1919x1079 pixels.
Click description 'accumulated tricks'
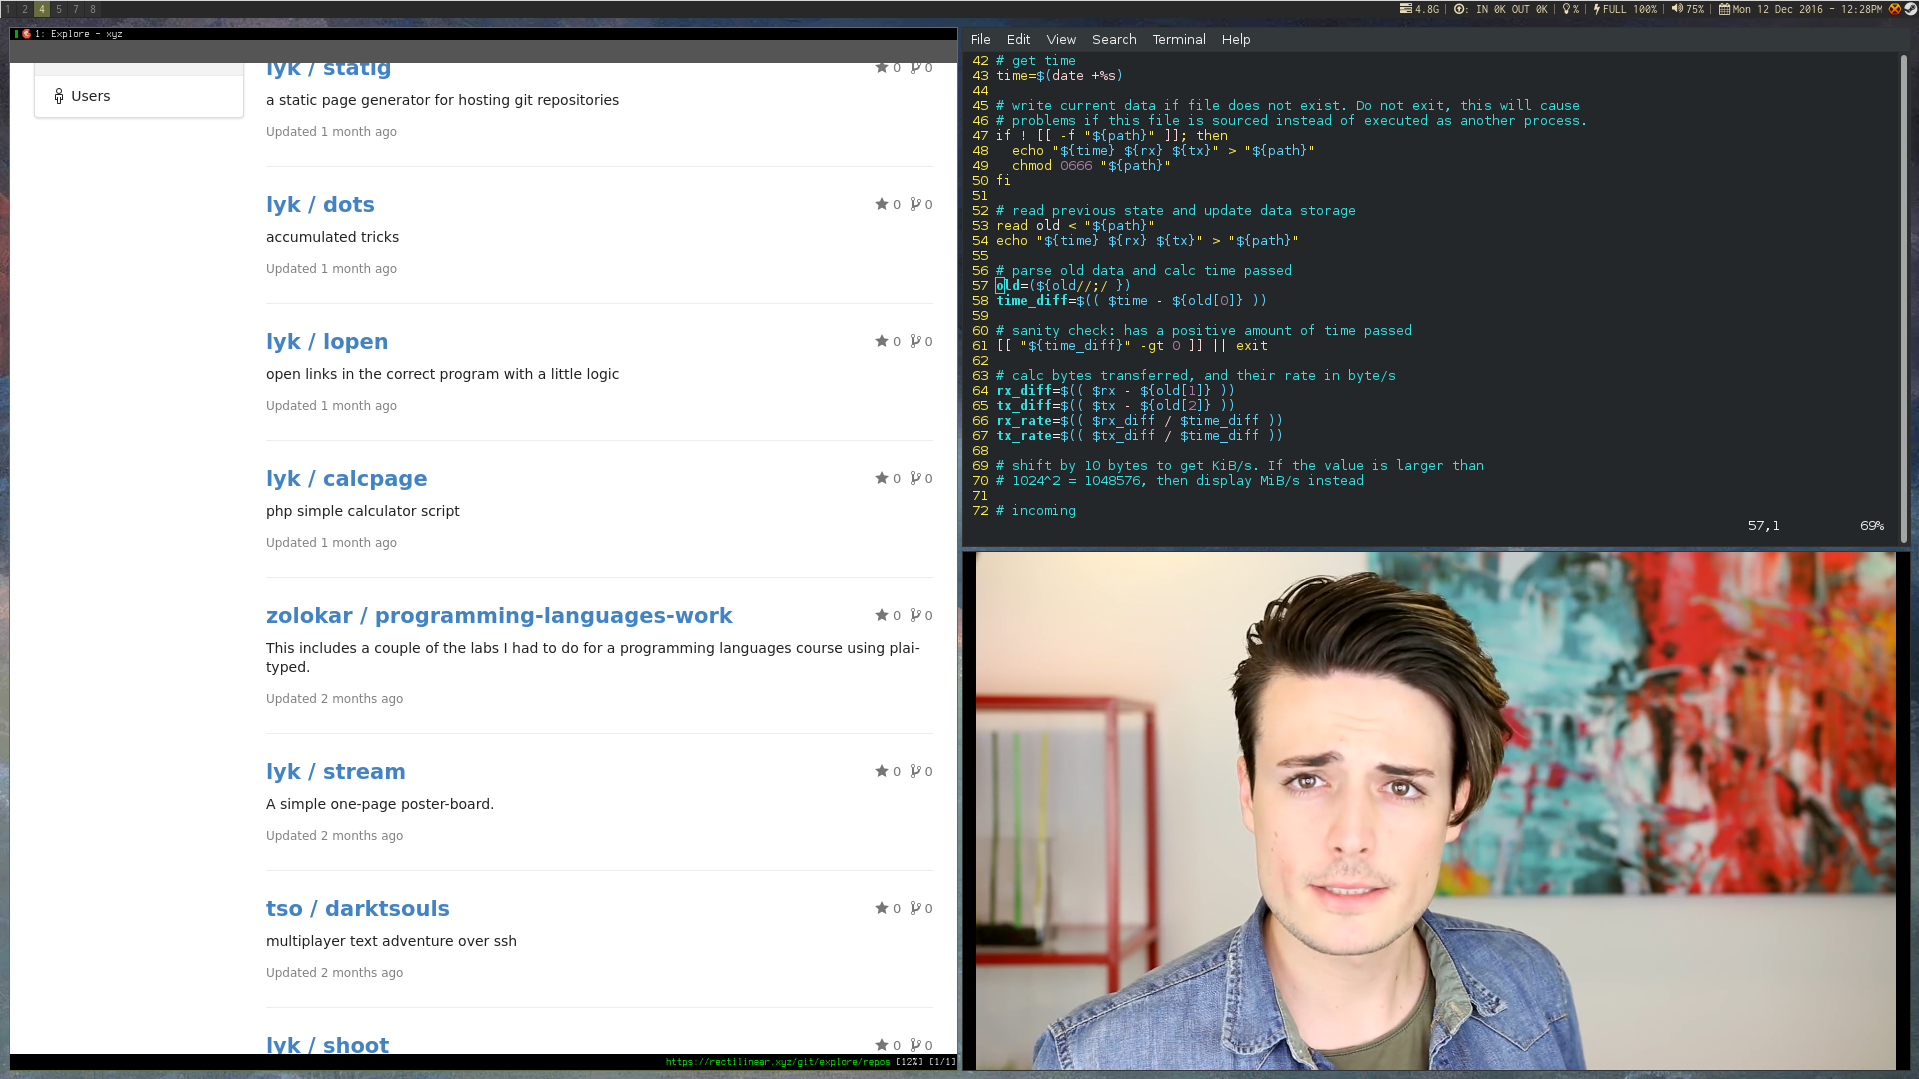[332, 237]
